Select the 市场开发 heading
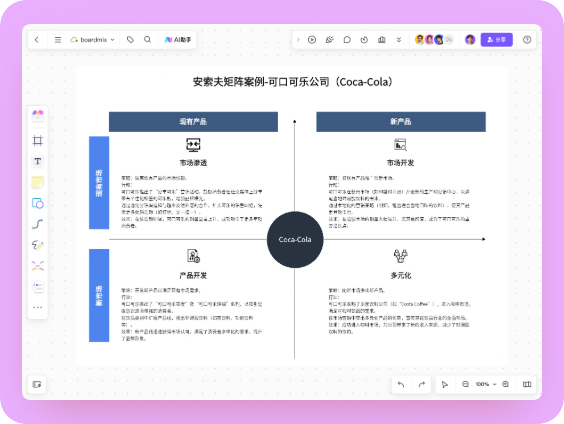This screenshot has height=424, width=564. 400,163
